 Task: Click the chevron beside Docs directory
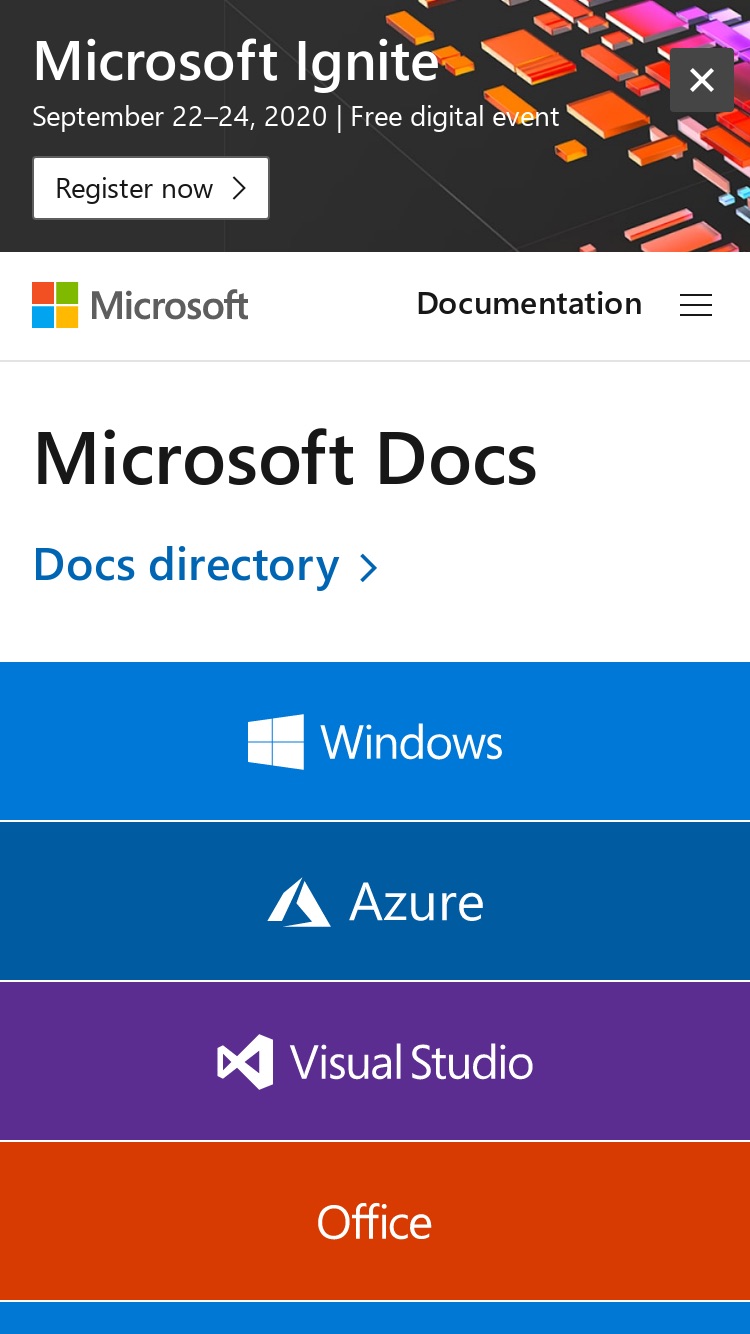(x=368, y=569)
